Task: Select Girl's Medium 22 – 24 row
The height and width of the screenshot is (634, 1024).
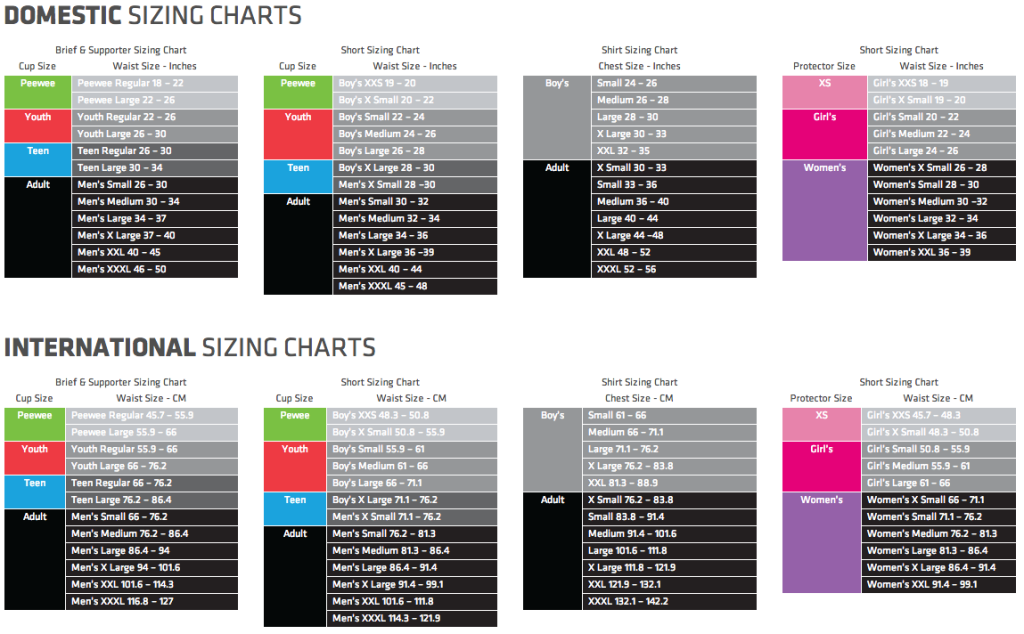Action: [942, 134]
